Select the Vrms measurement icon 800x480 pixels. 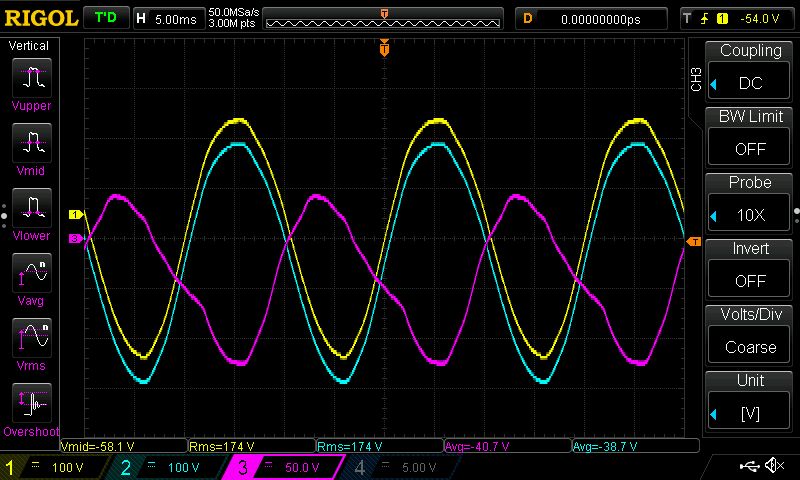point(32,338)
